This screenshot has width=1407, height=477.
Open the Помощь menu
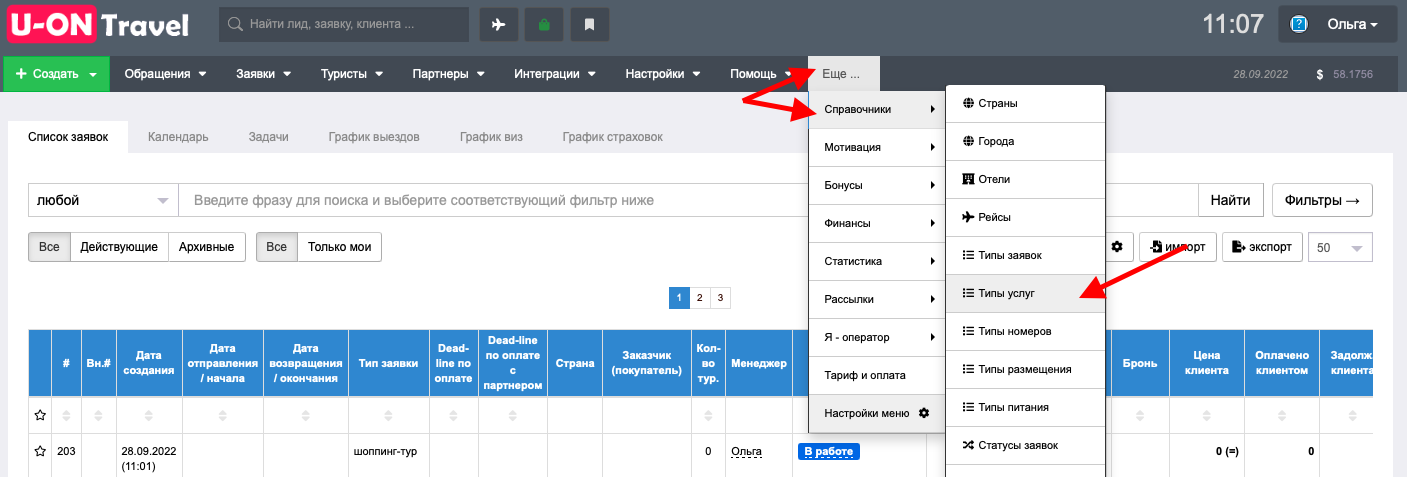(762, 74)
